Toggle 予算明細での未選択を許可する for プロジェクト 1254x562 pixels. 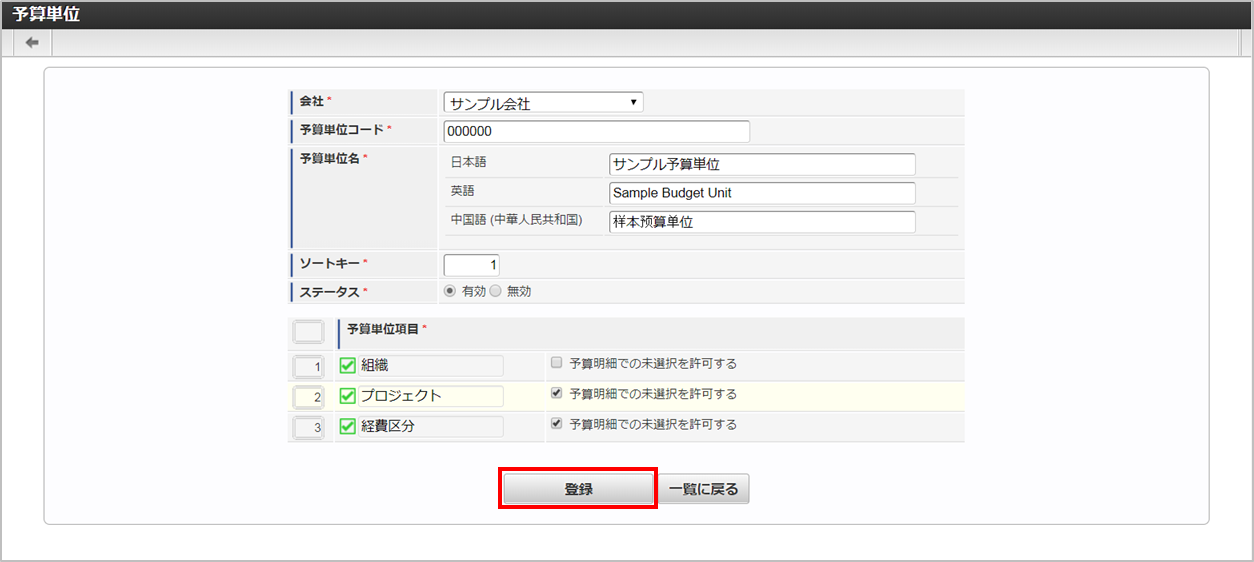(557, 393)
